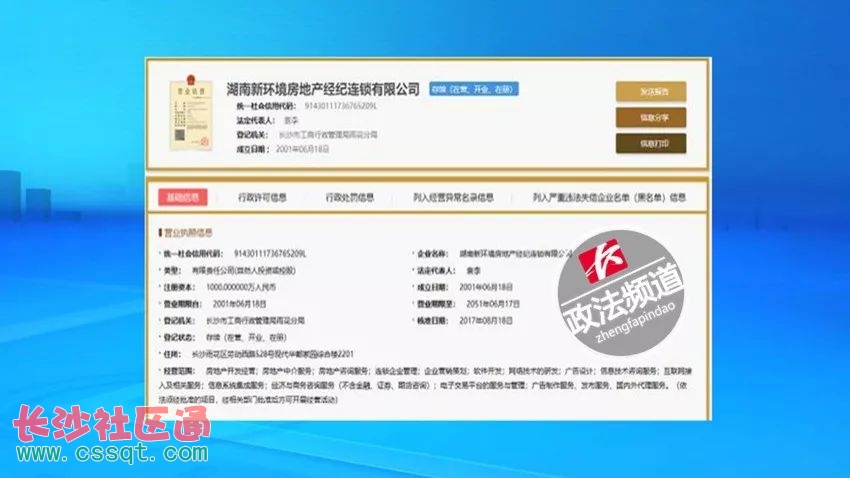Click header registration authority 长沙市工商行政管理局雨花分局
850x478 pixels.
coord(328,134)
